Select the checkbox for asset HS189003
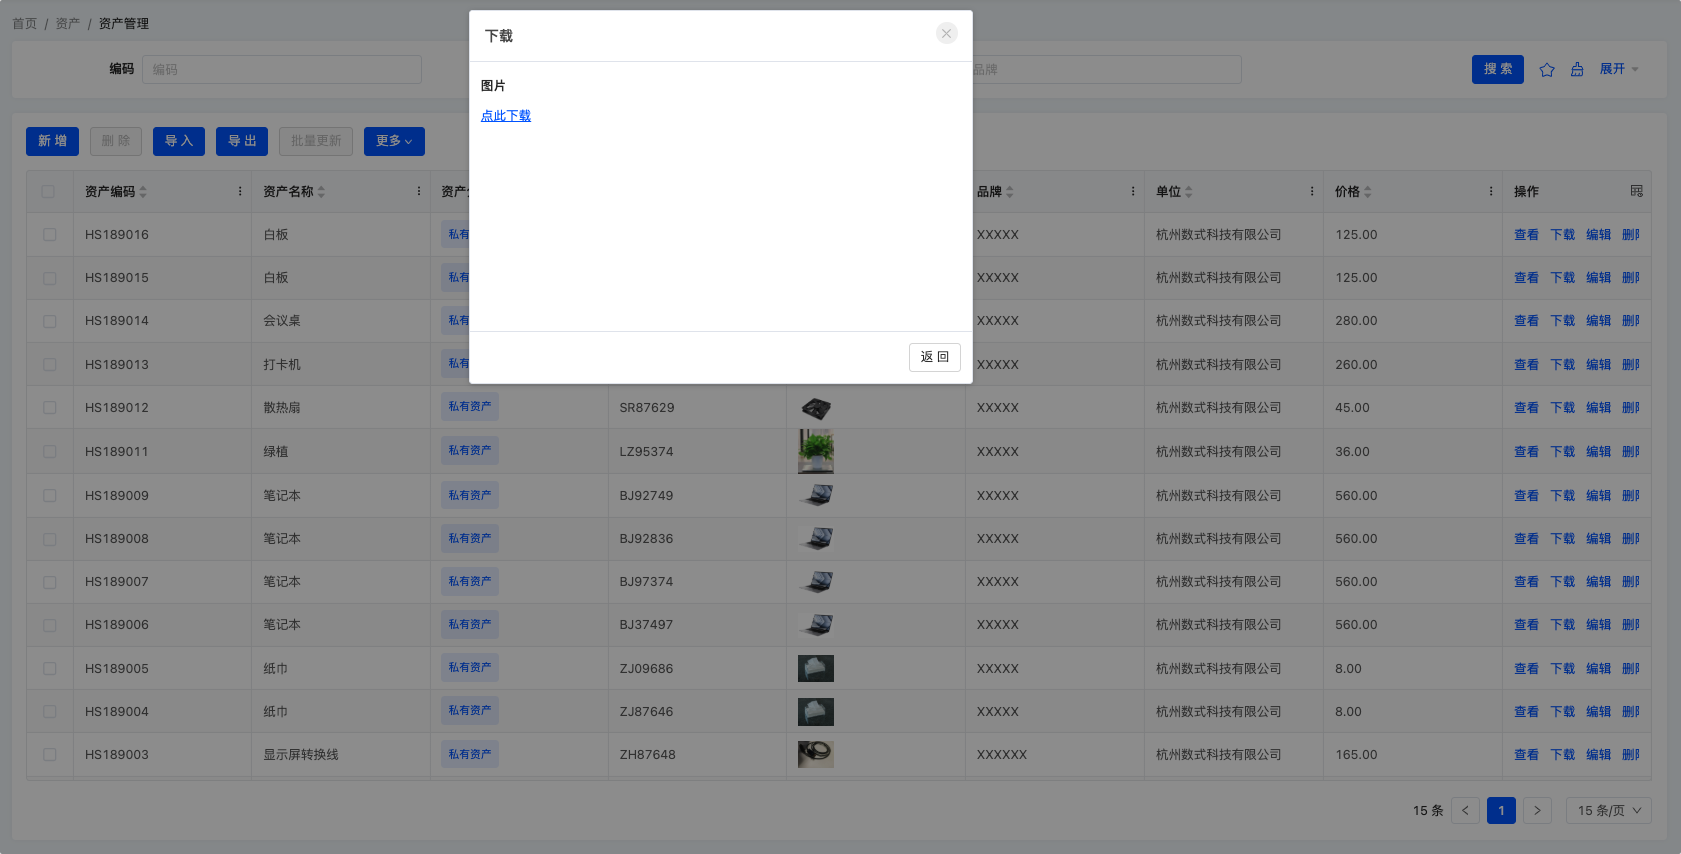 49,755
